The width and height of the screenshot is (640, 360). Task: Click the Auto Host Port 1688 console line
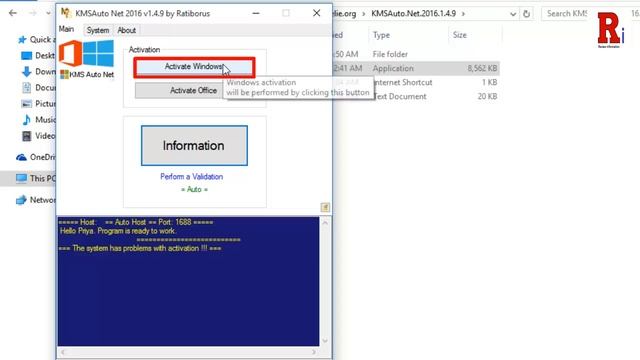(136, 222)
